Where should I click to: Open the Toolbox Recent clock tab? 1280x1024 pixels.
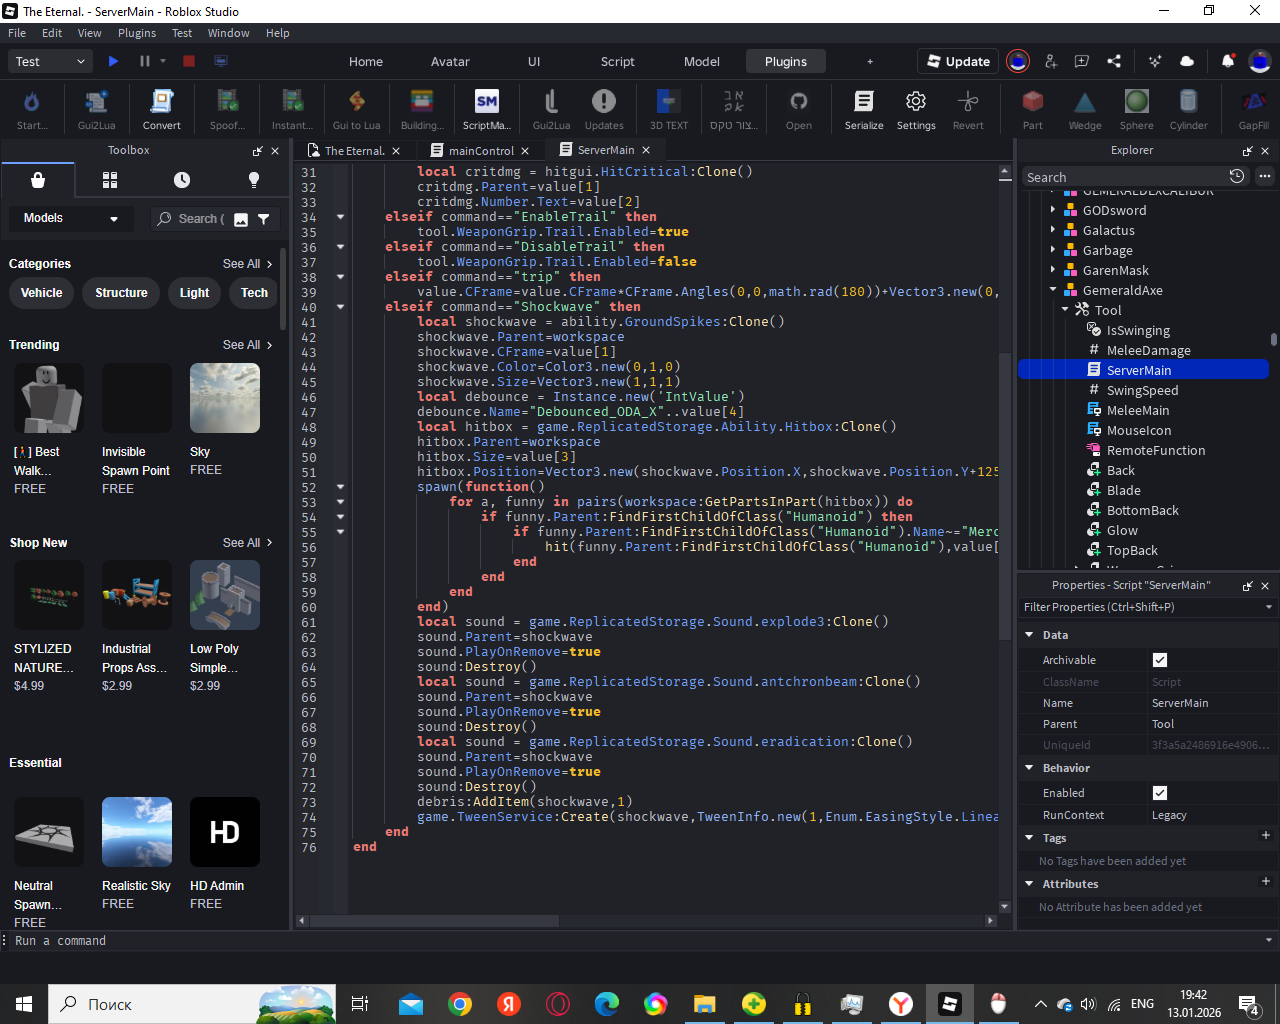pos(181,180)
